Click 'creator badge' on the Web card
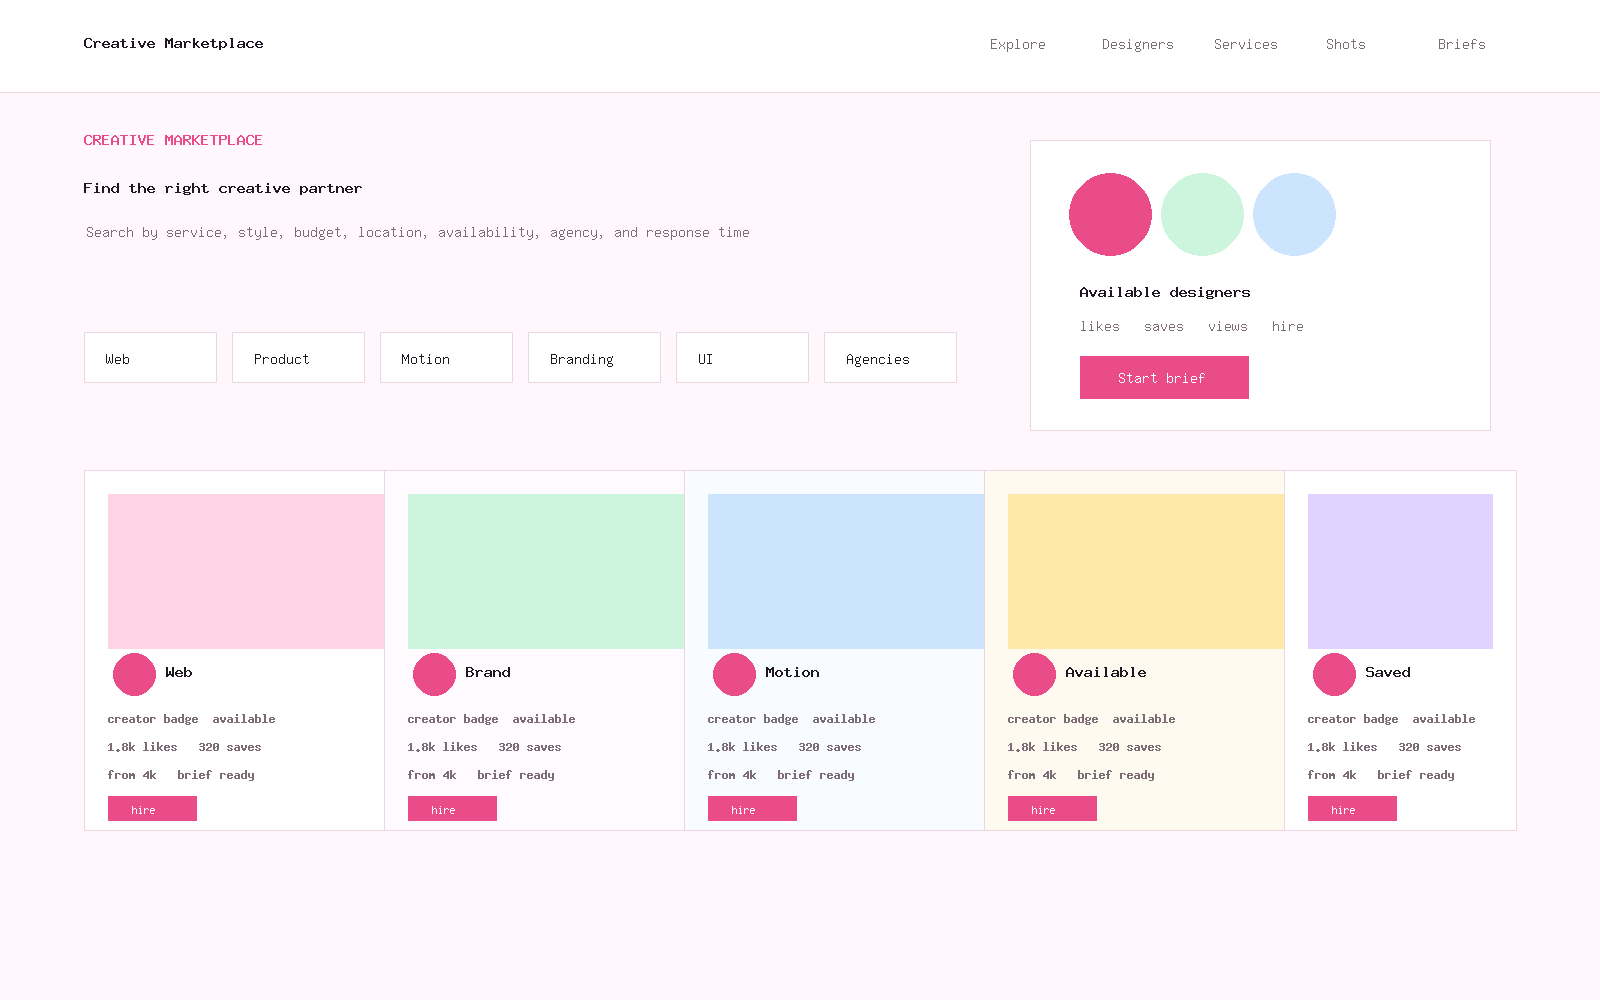This screenshot has width=1600, height=1000. click(153, 719)
